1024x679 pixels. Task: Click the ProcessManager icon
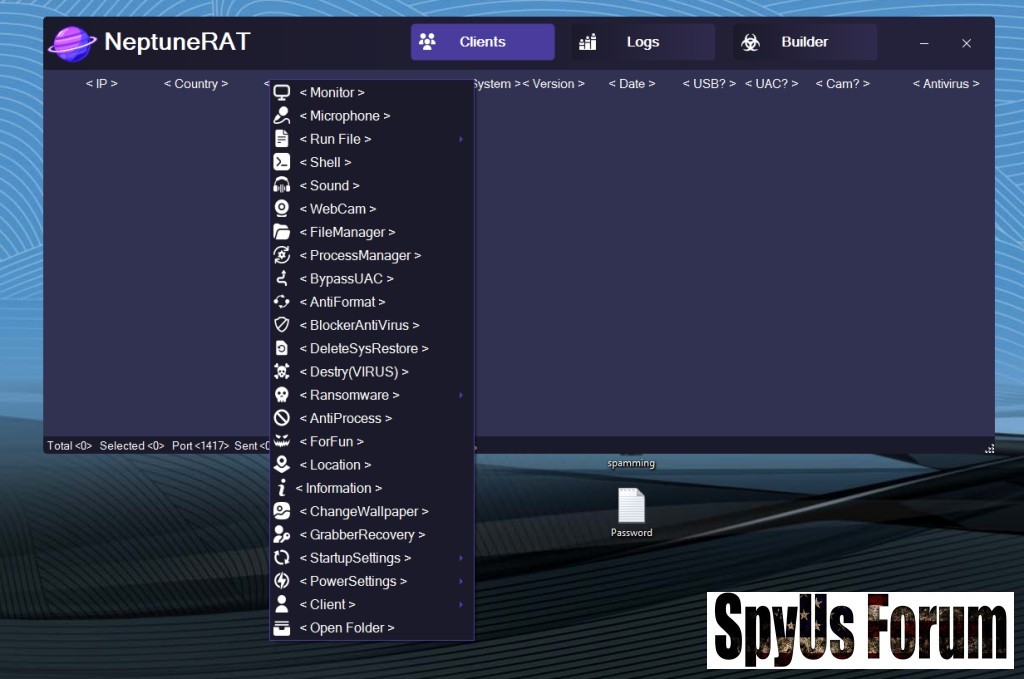pos(282,255)
